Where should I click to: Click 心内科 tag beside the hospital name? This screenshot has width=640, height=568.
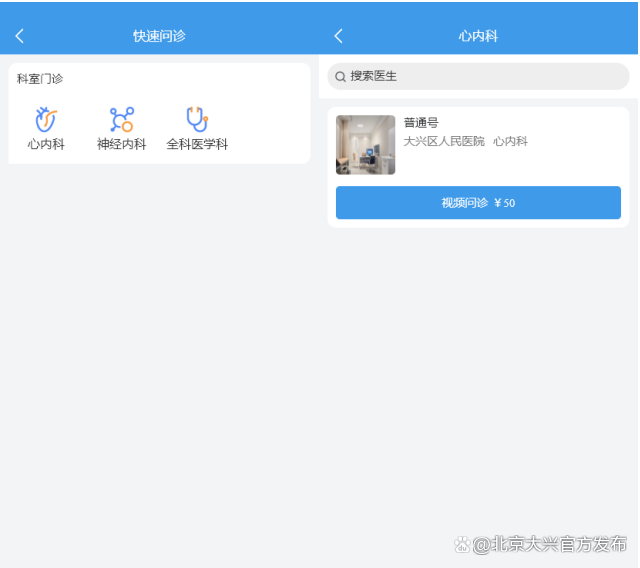[x=510, y=141]
